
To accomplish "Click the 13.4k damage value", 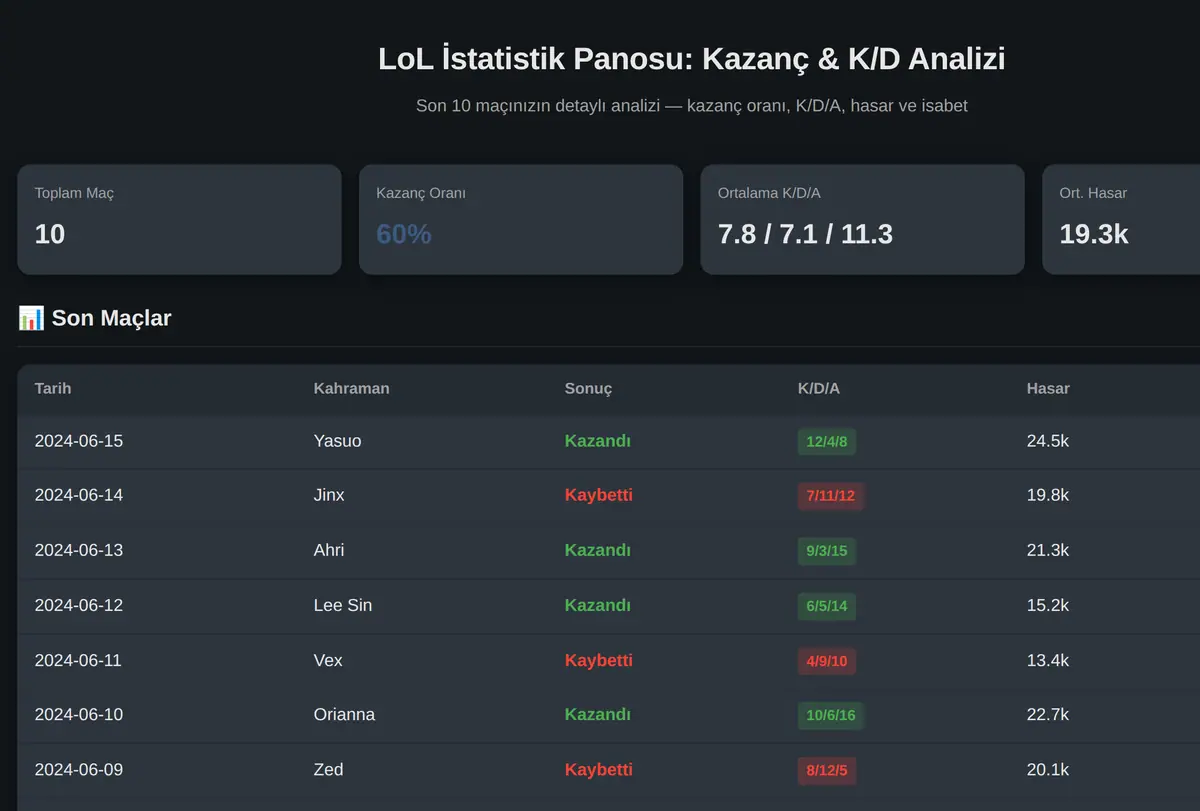I will (x=1048, y=660).
